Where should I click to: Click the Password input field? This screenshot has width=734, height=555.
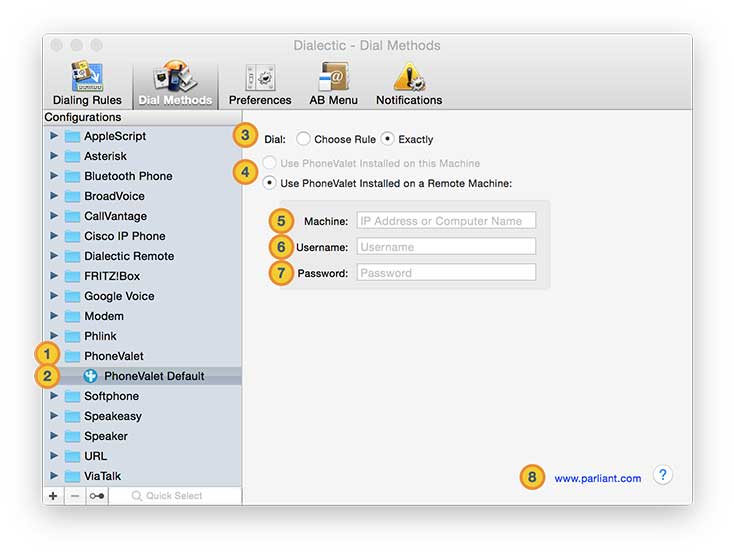(x=446, y=272)
